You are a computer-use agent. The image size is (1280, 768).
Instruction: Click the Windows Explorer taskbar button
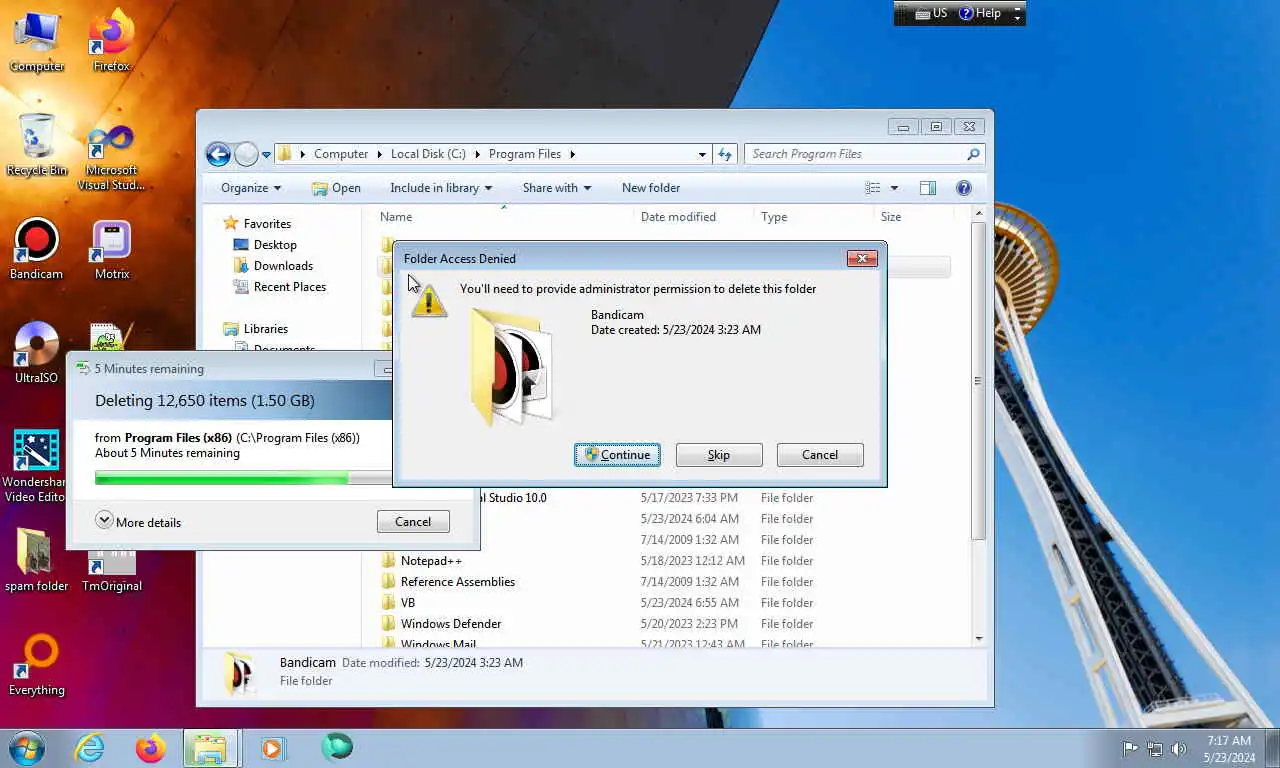[210, 747]
